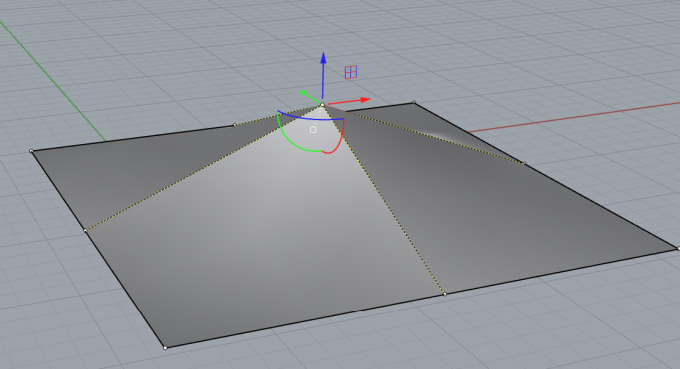Image resolution: width=680 pixels, height=369 pixels.
Task: Click the gumball planar move square handle
Action: (x=351, y=72)
